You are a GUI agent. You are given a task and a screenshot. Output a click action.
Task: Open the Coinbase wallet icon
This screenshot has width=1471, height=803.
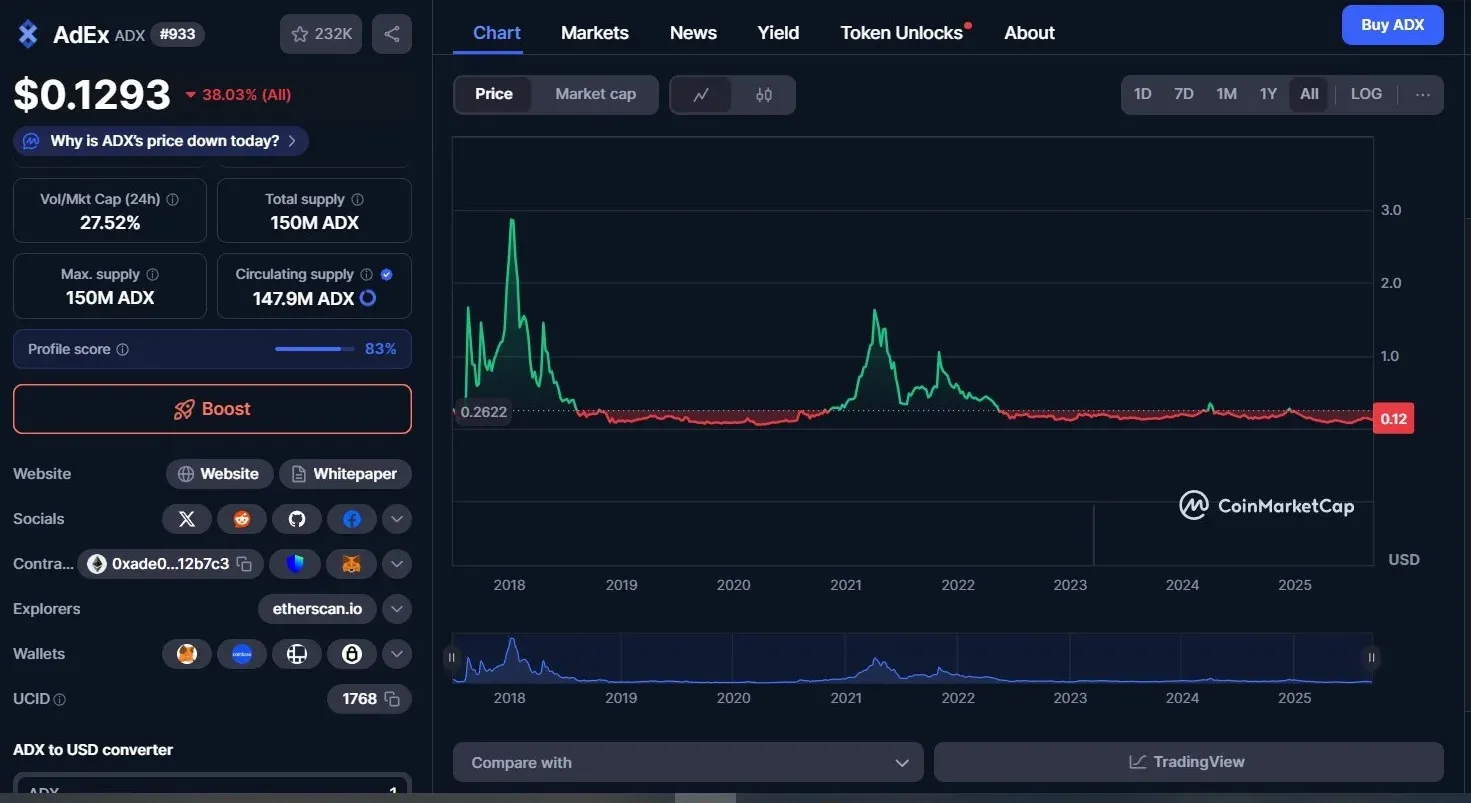tap(242, 654)
